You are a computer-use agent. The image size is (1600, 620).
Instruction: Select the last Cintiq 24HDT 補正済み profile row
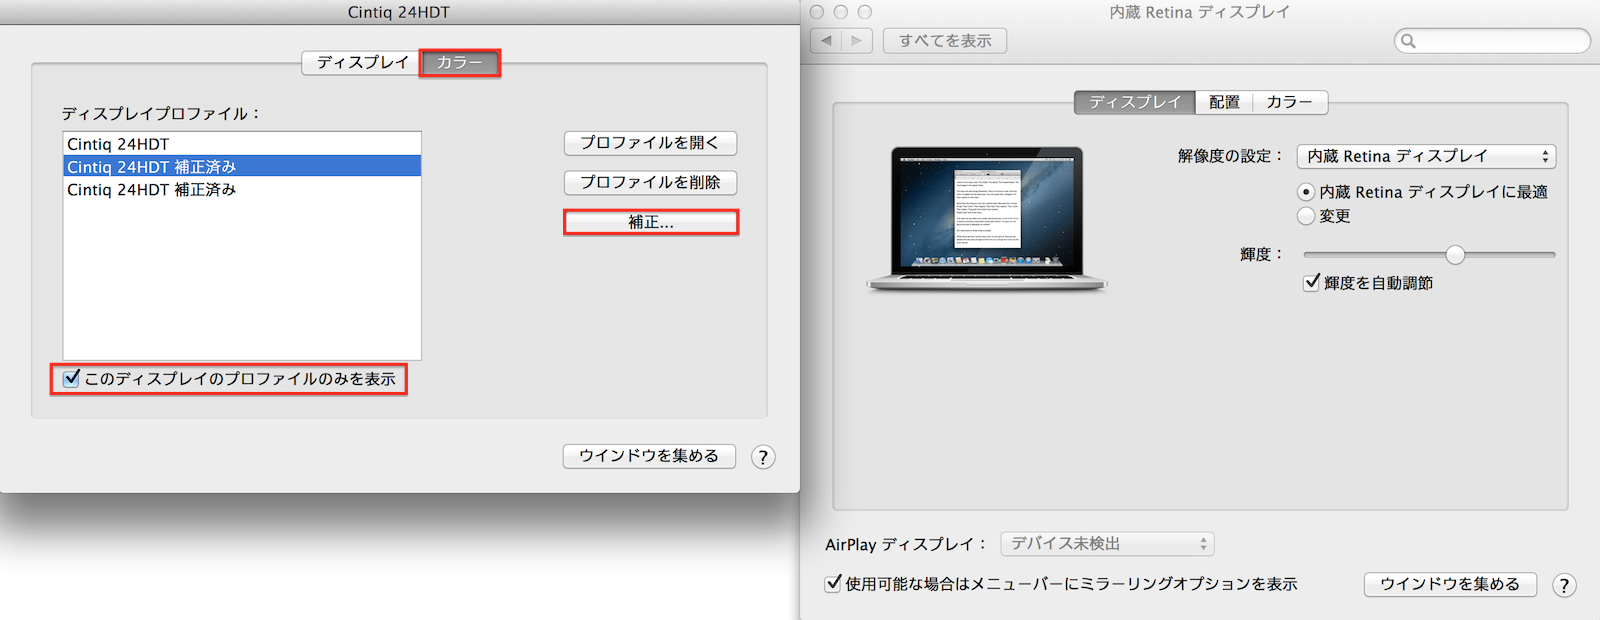pyautogui.click(x=242, y=190)
